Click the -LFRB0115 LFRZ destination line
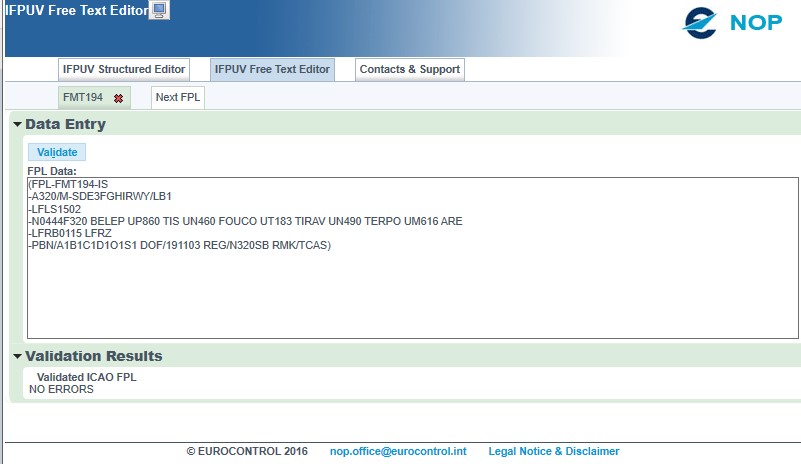801x464 pixels. (70, 233)
